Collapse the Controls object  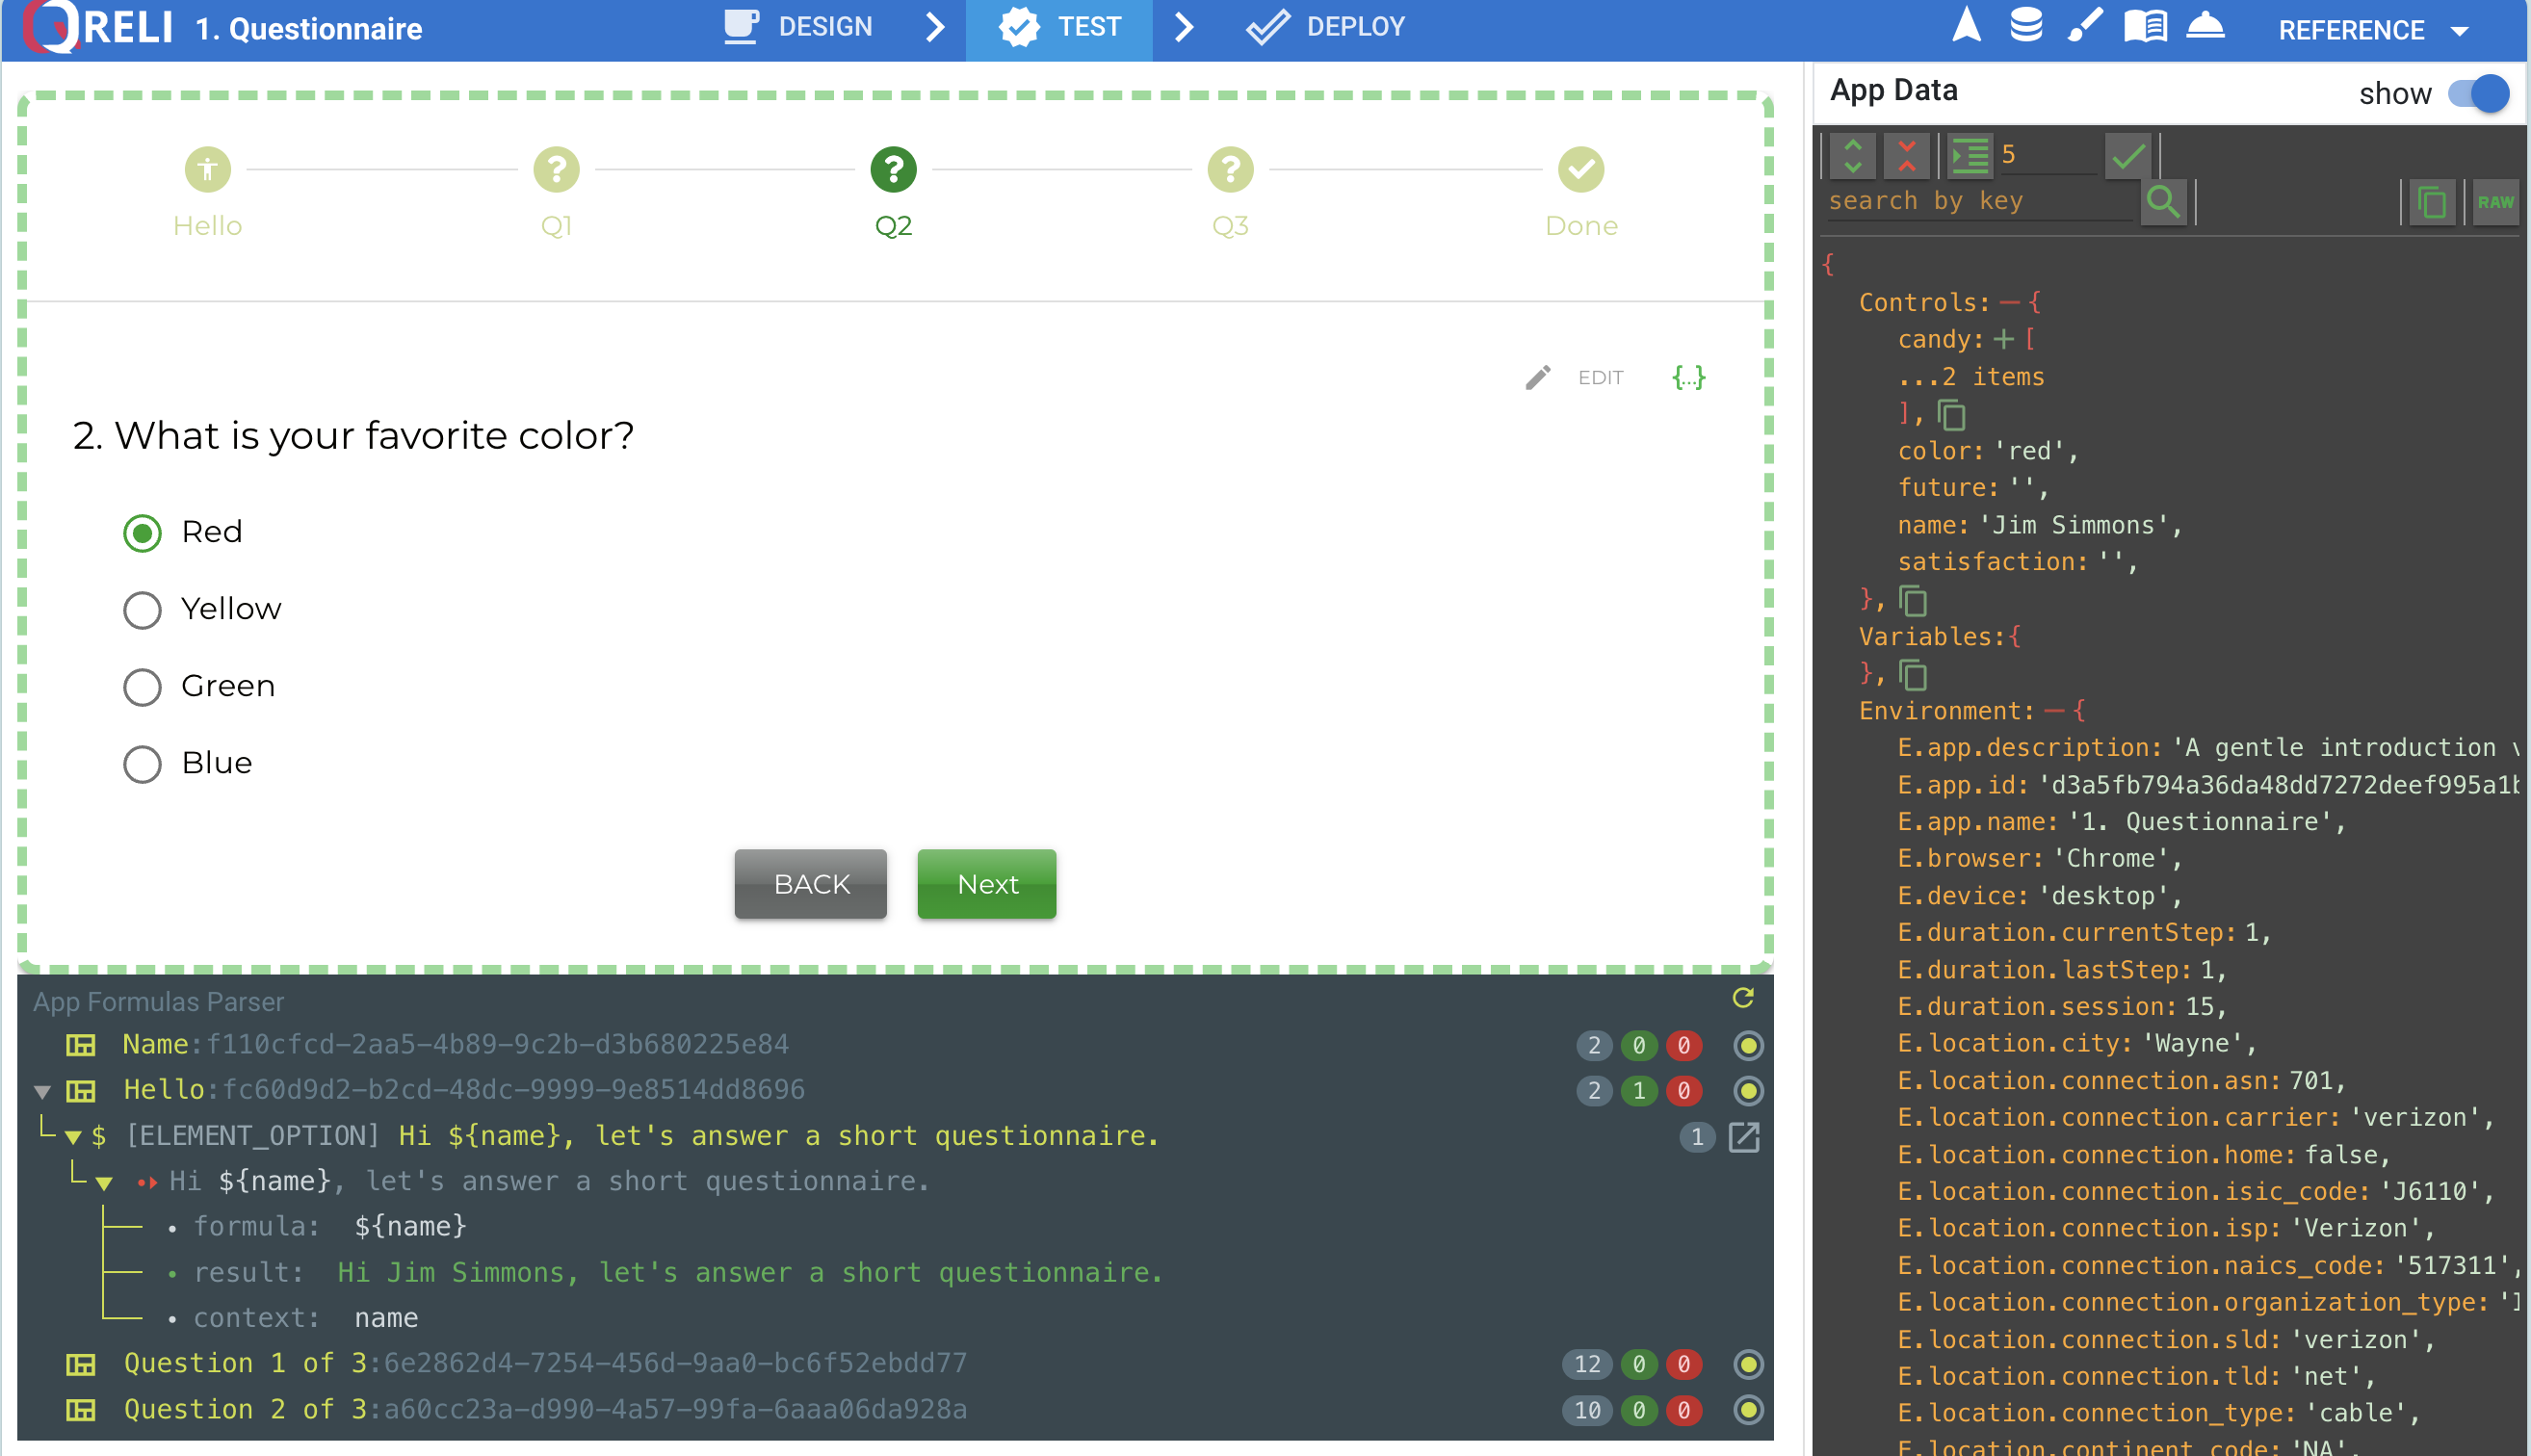click(2009, 303)
